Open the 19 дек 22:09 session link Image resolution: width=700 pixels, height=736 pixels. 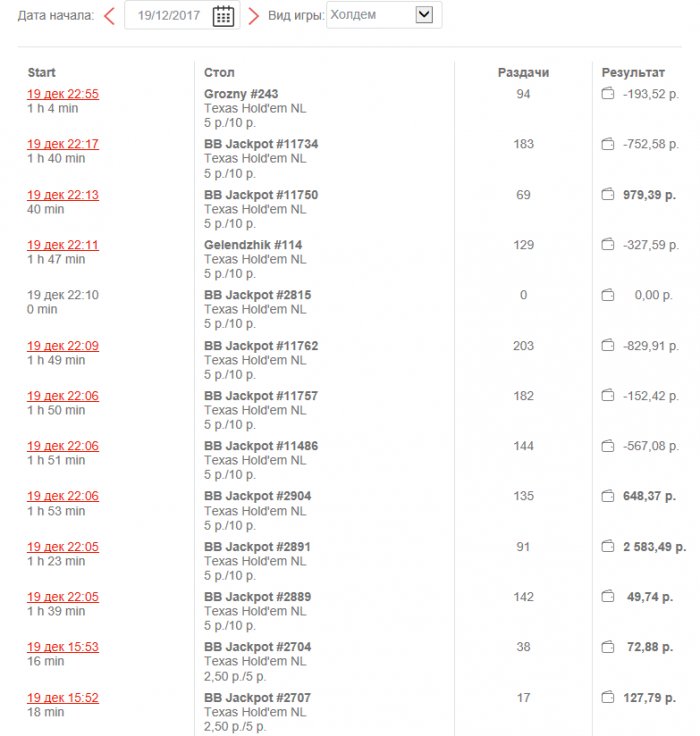[x=62, y=346]
